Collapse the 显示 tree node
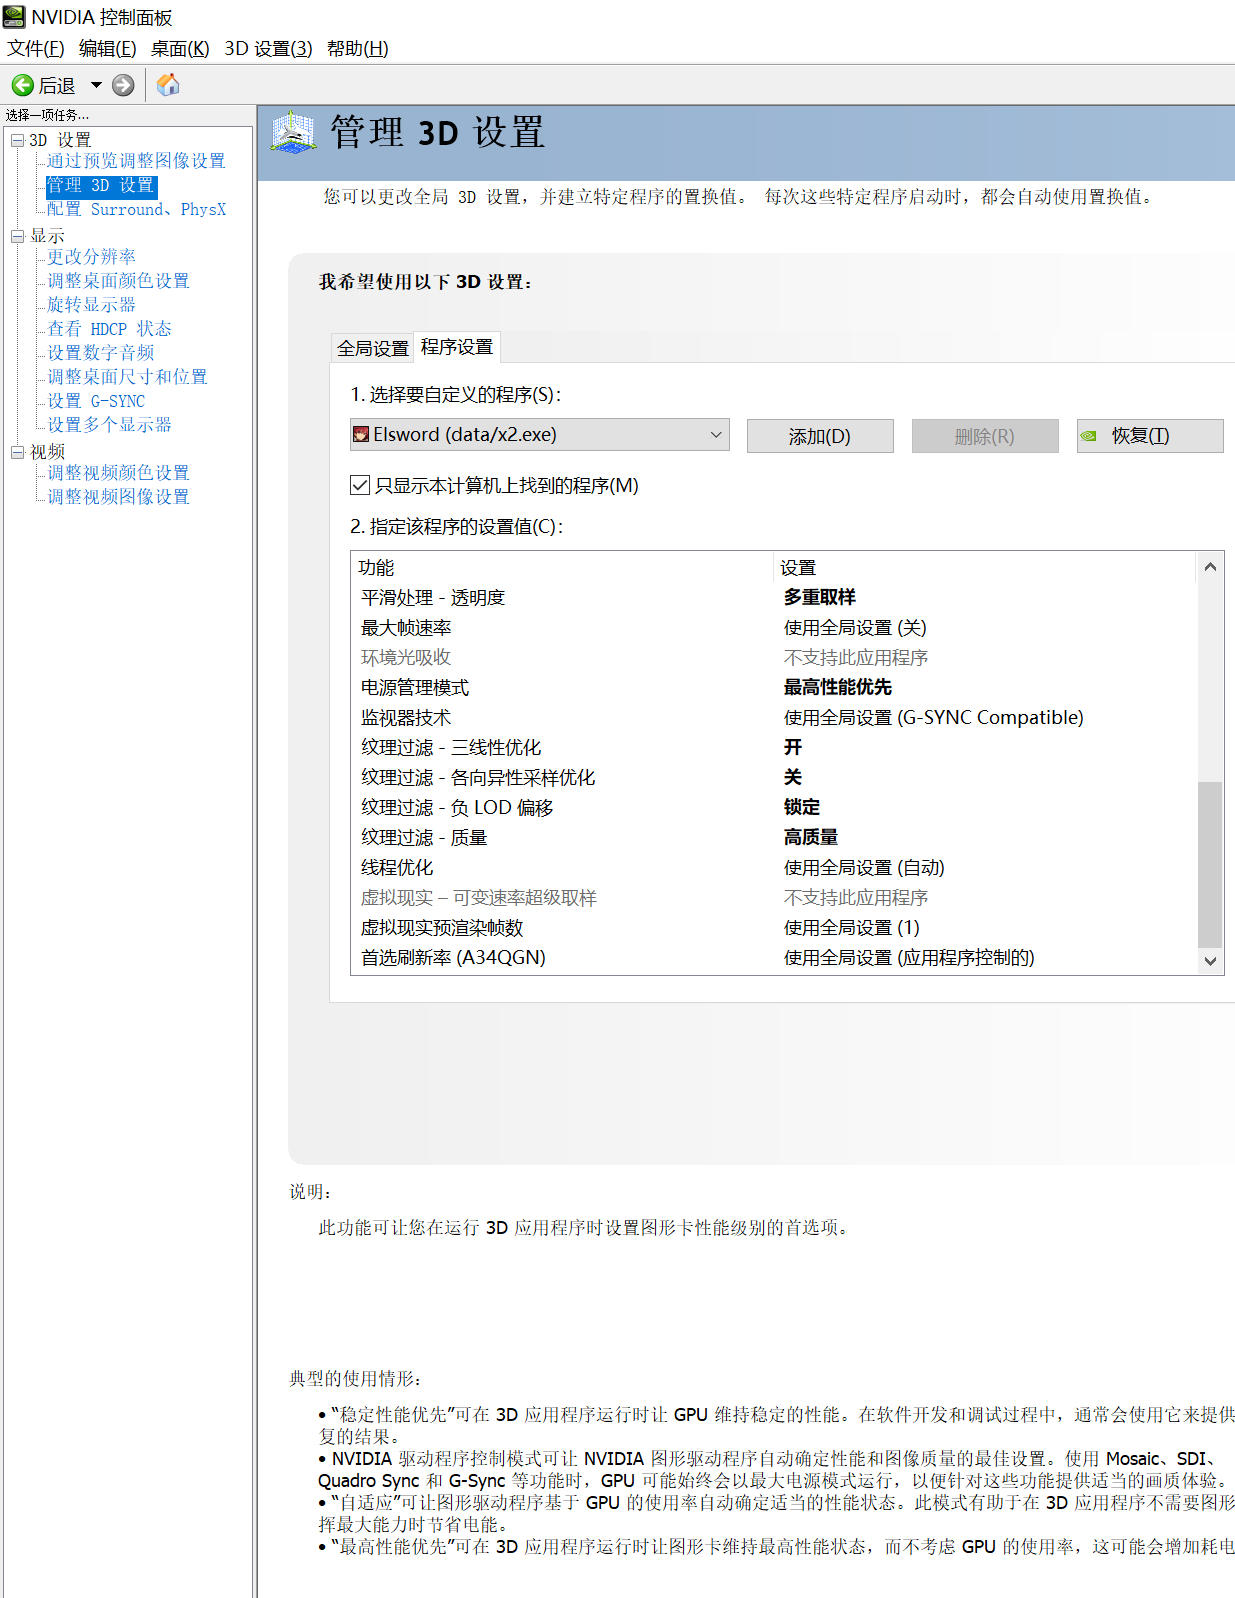The width and height of the screenshot is (1235, 1598). click(17, 236)
